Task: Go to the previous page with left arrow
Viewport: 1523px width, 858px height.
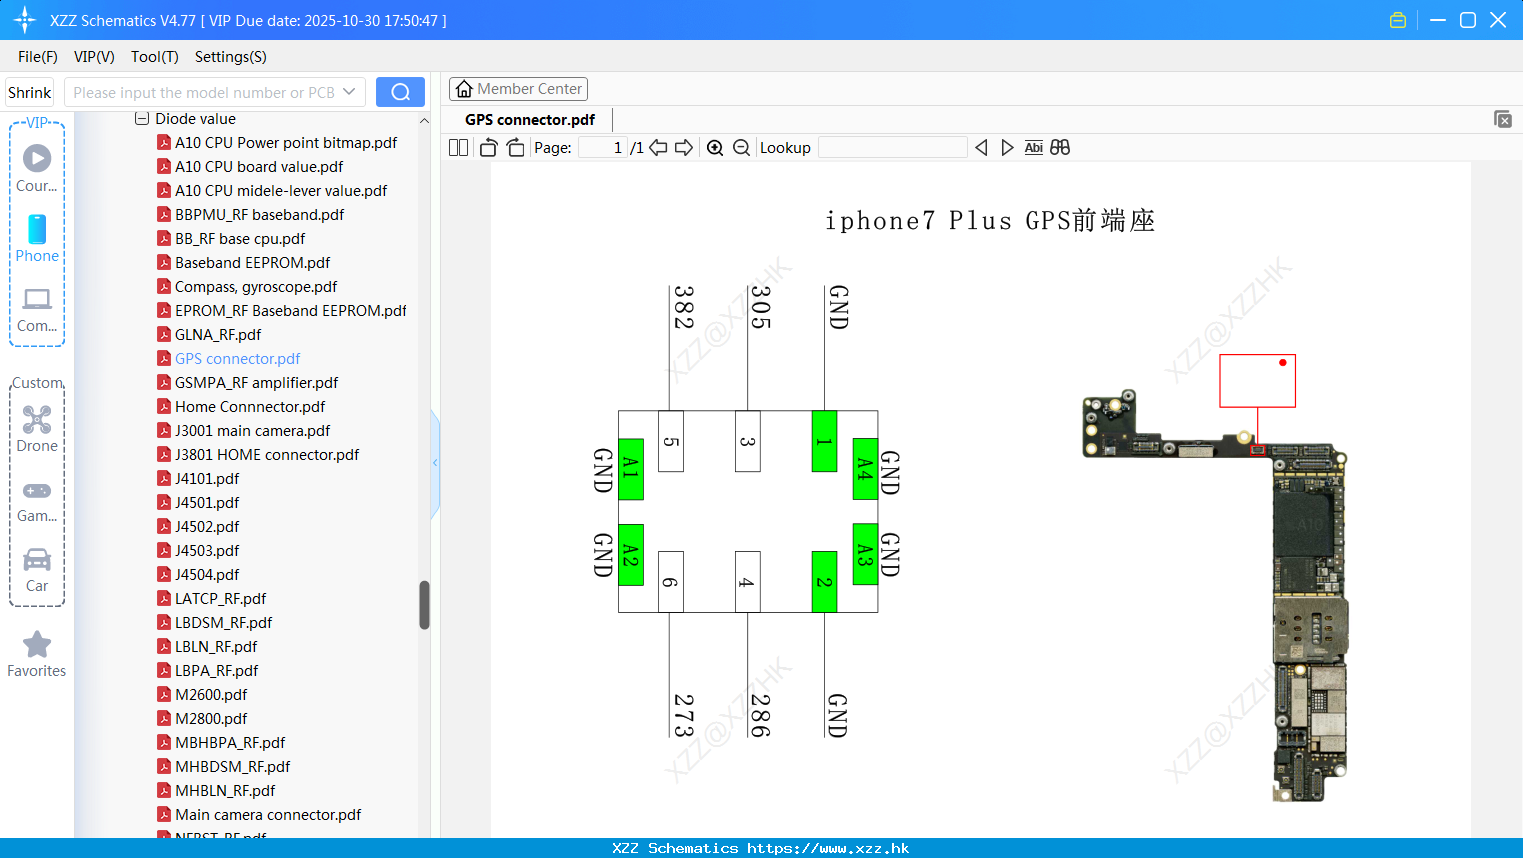Action: click(658, 148)
